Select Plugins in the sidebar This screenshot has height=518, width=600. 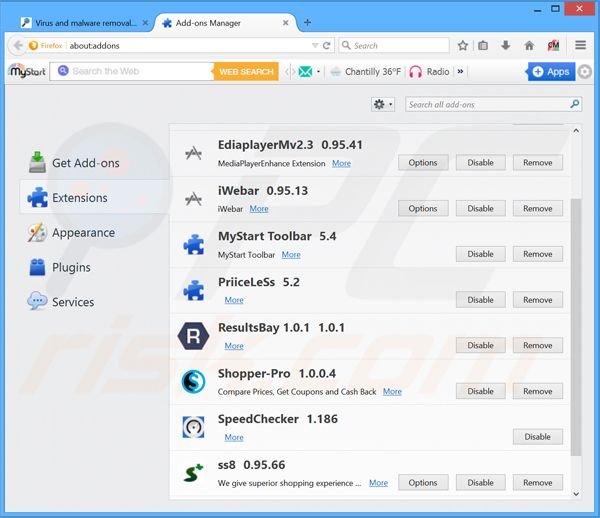pyautogui.click(x=70, y=267)
